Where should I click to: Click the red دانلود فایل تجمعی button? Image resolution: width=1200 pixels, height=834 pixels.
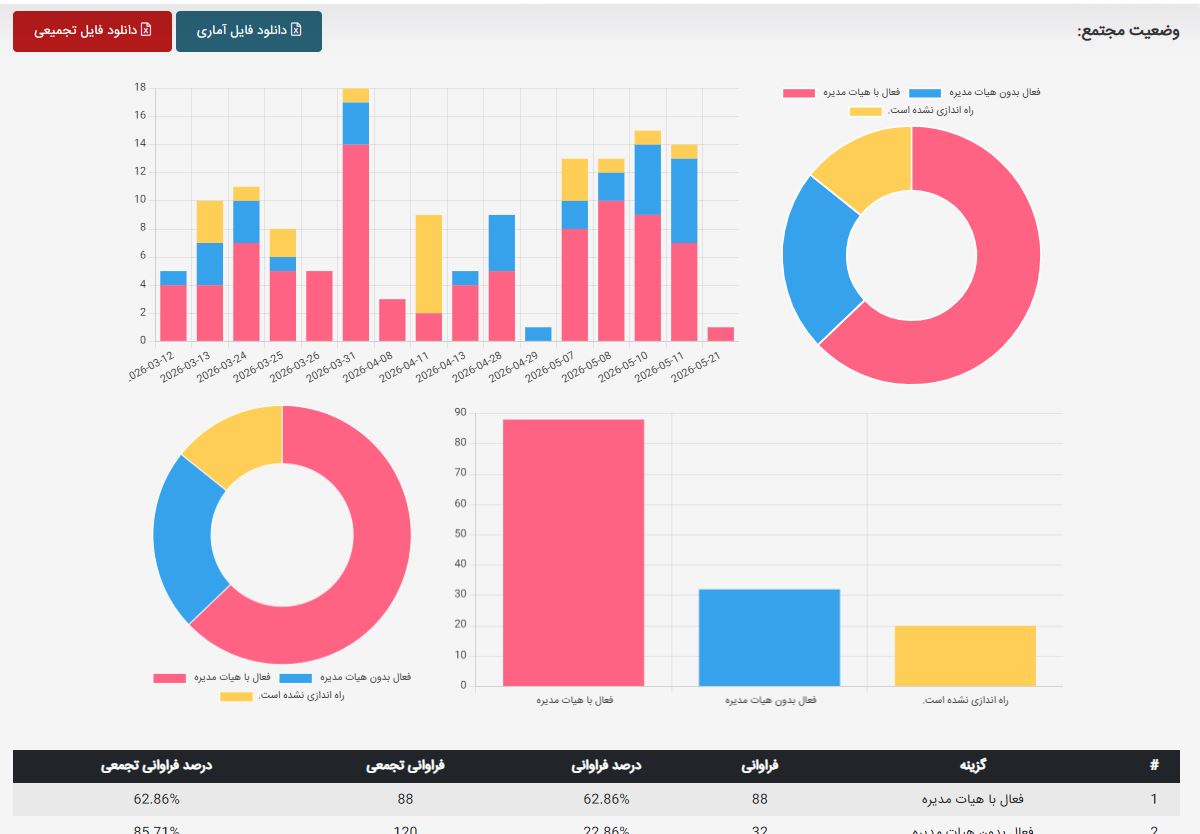[x=92, y=31]
